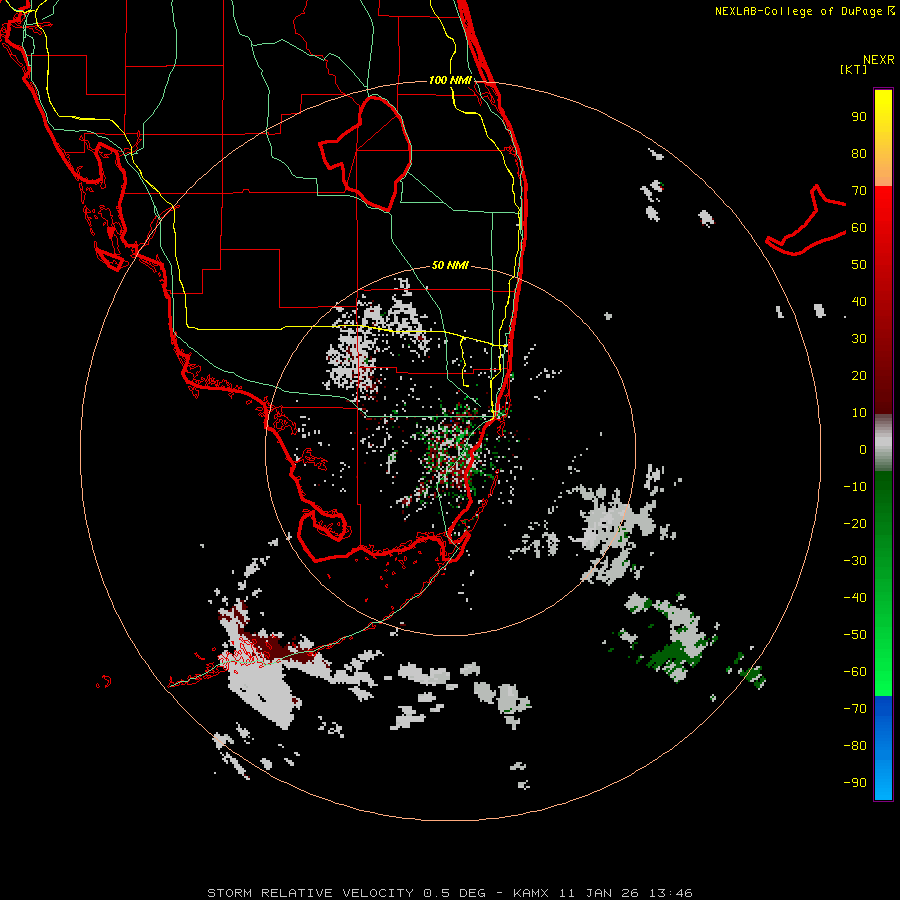The width and height of the screenshot is (900, 900).
Task: Click the Storm Relative Velocity caption
Action: pos(449,893)
